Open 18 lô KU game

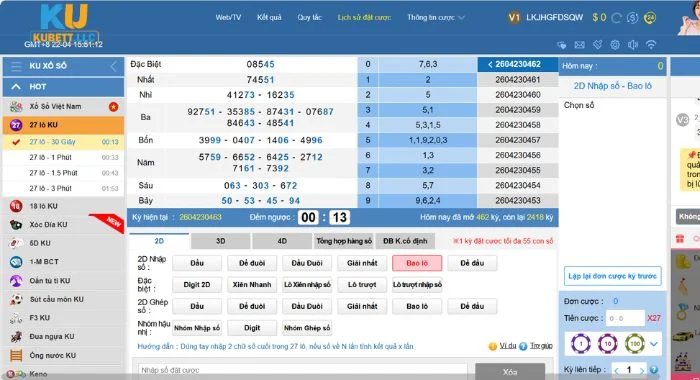63,206
